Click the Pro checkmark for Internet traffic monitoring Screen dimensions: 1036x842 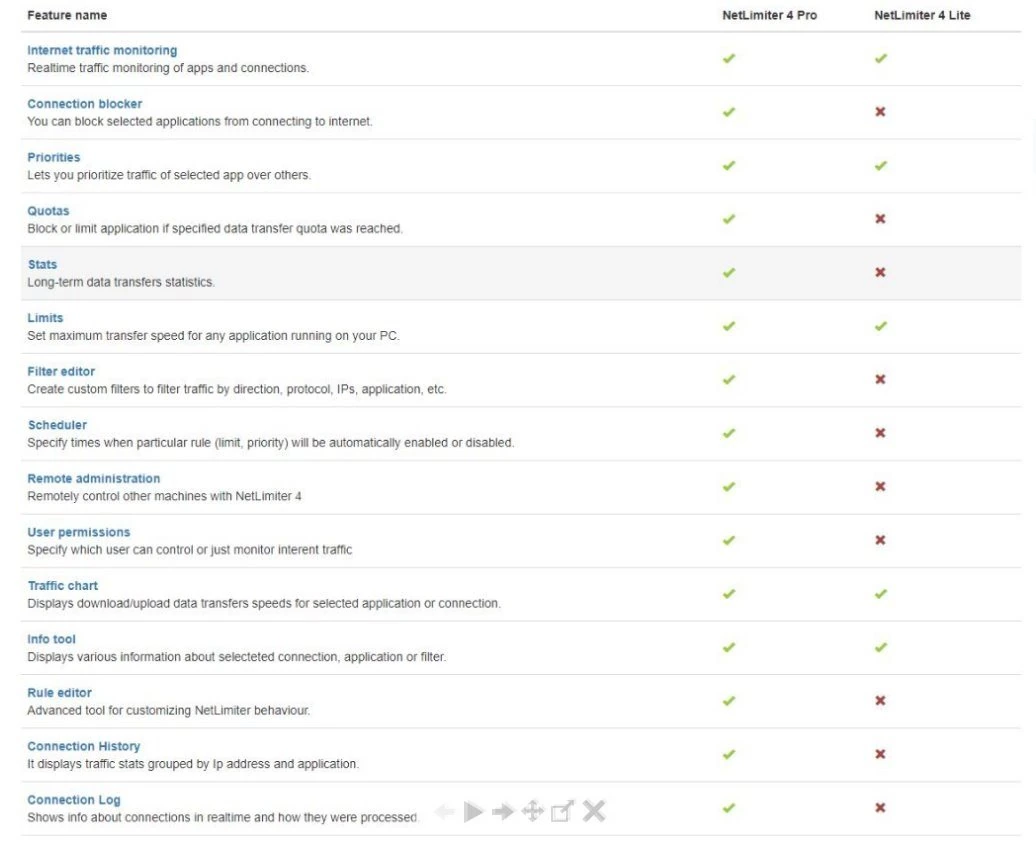coord(729,58)
